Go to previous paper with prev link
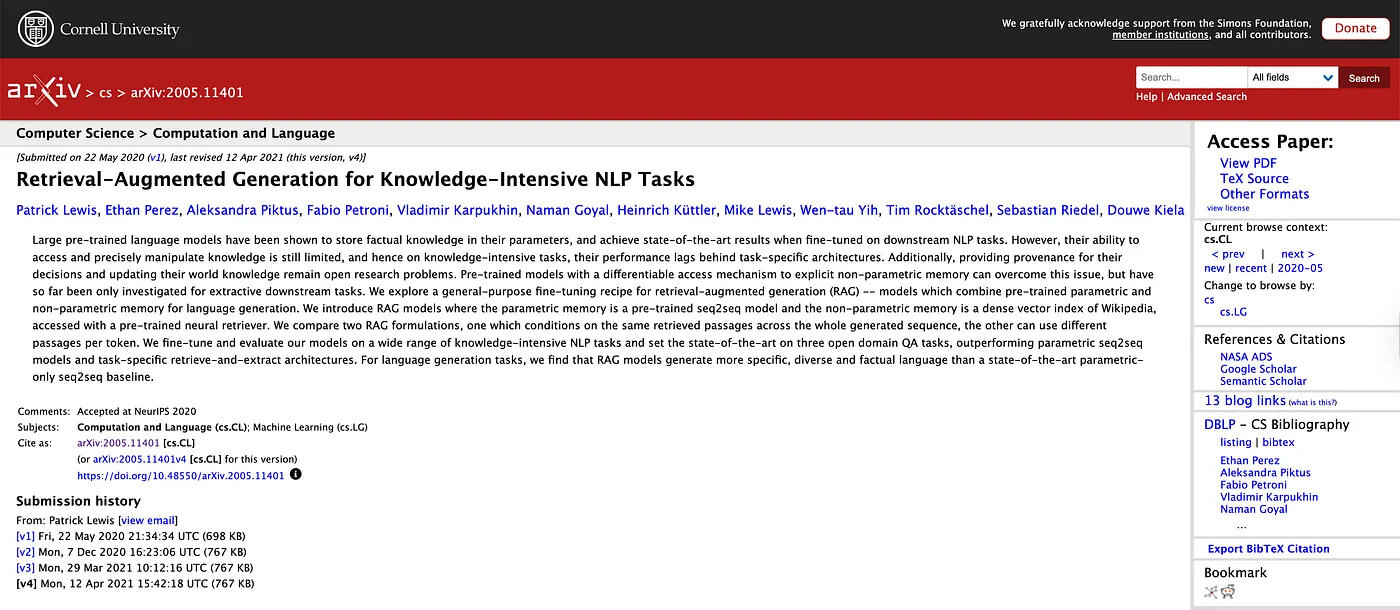 coord(1228,254)
